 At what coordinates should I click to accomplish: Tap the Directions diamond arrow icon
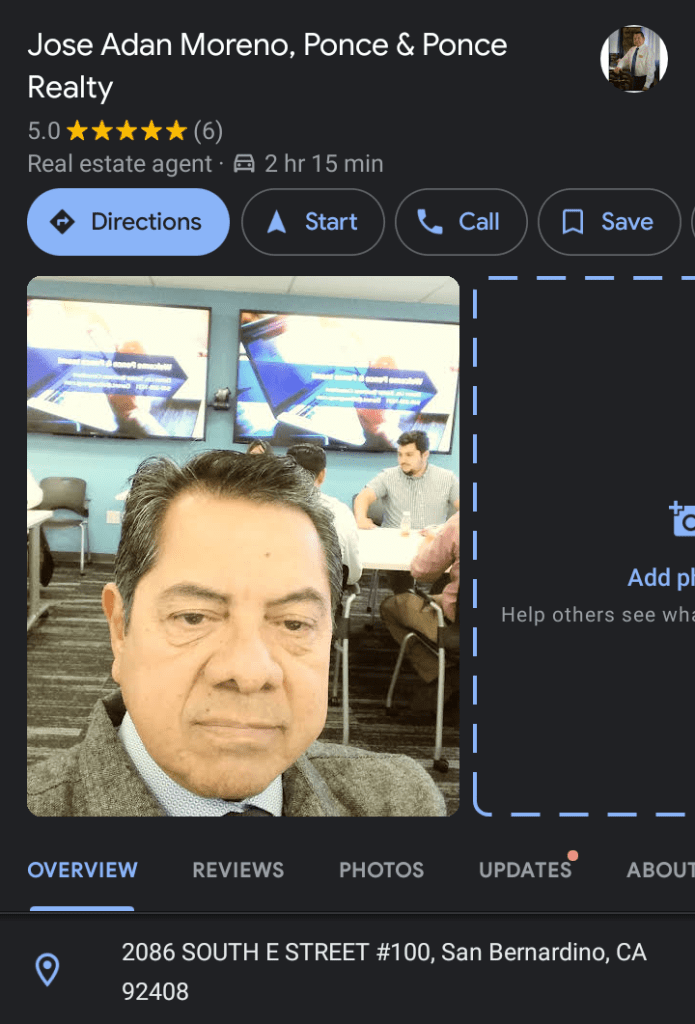pyautogui.click(x=63, y=222)
